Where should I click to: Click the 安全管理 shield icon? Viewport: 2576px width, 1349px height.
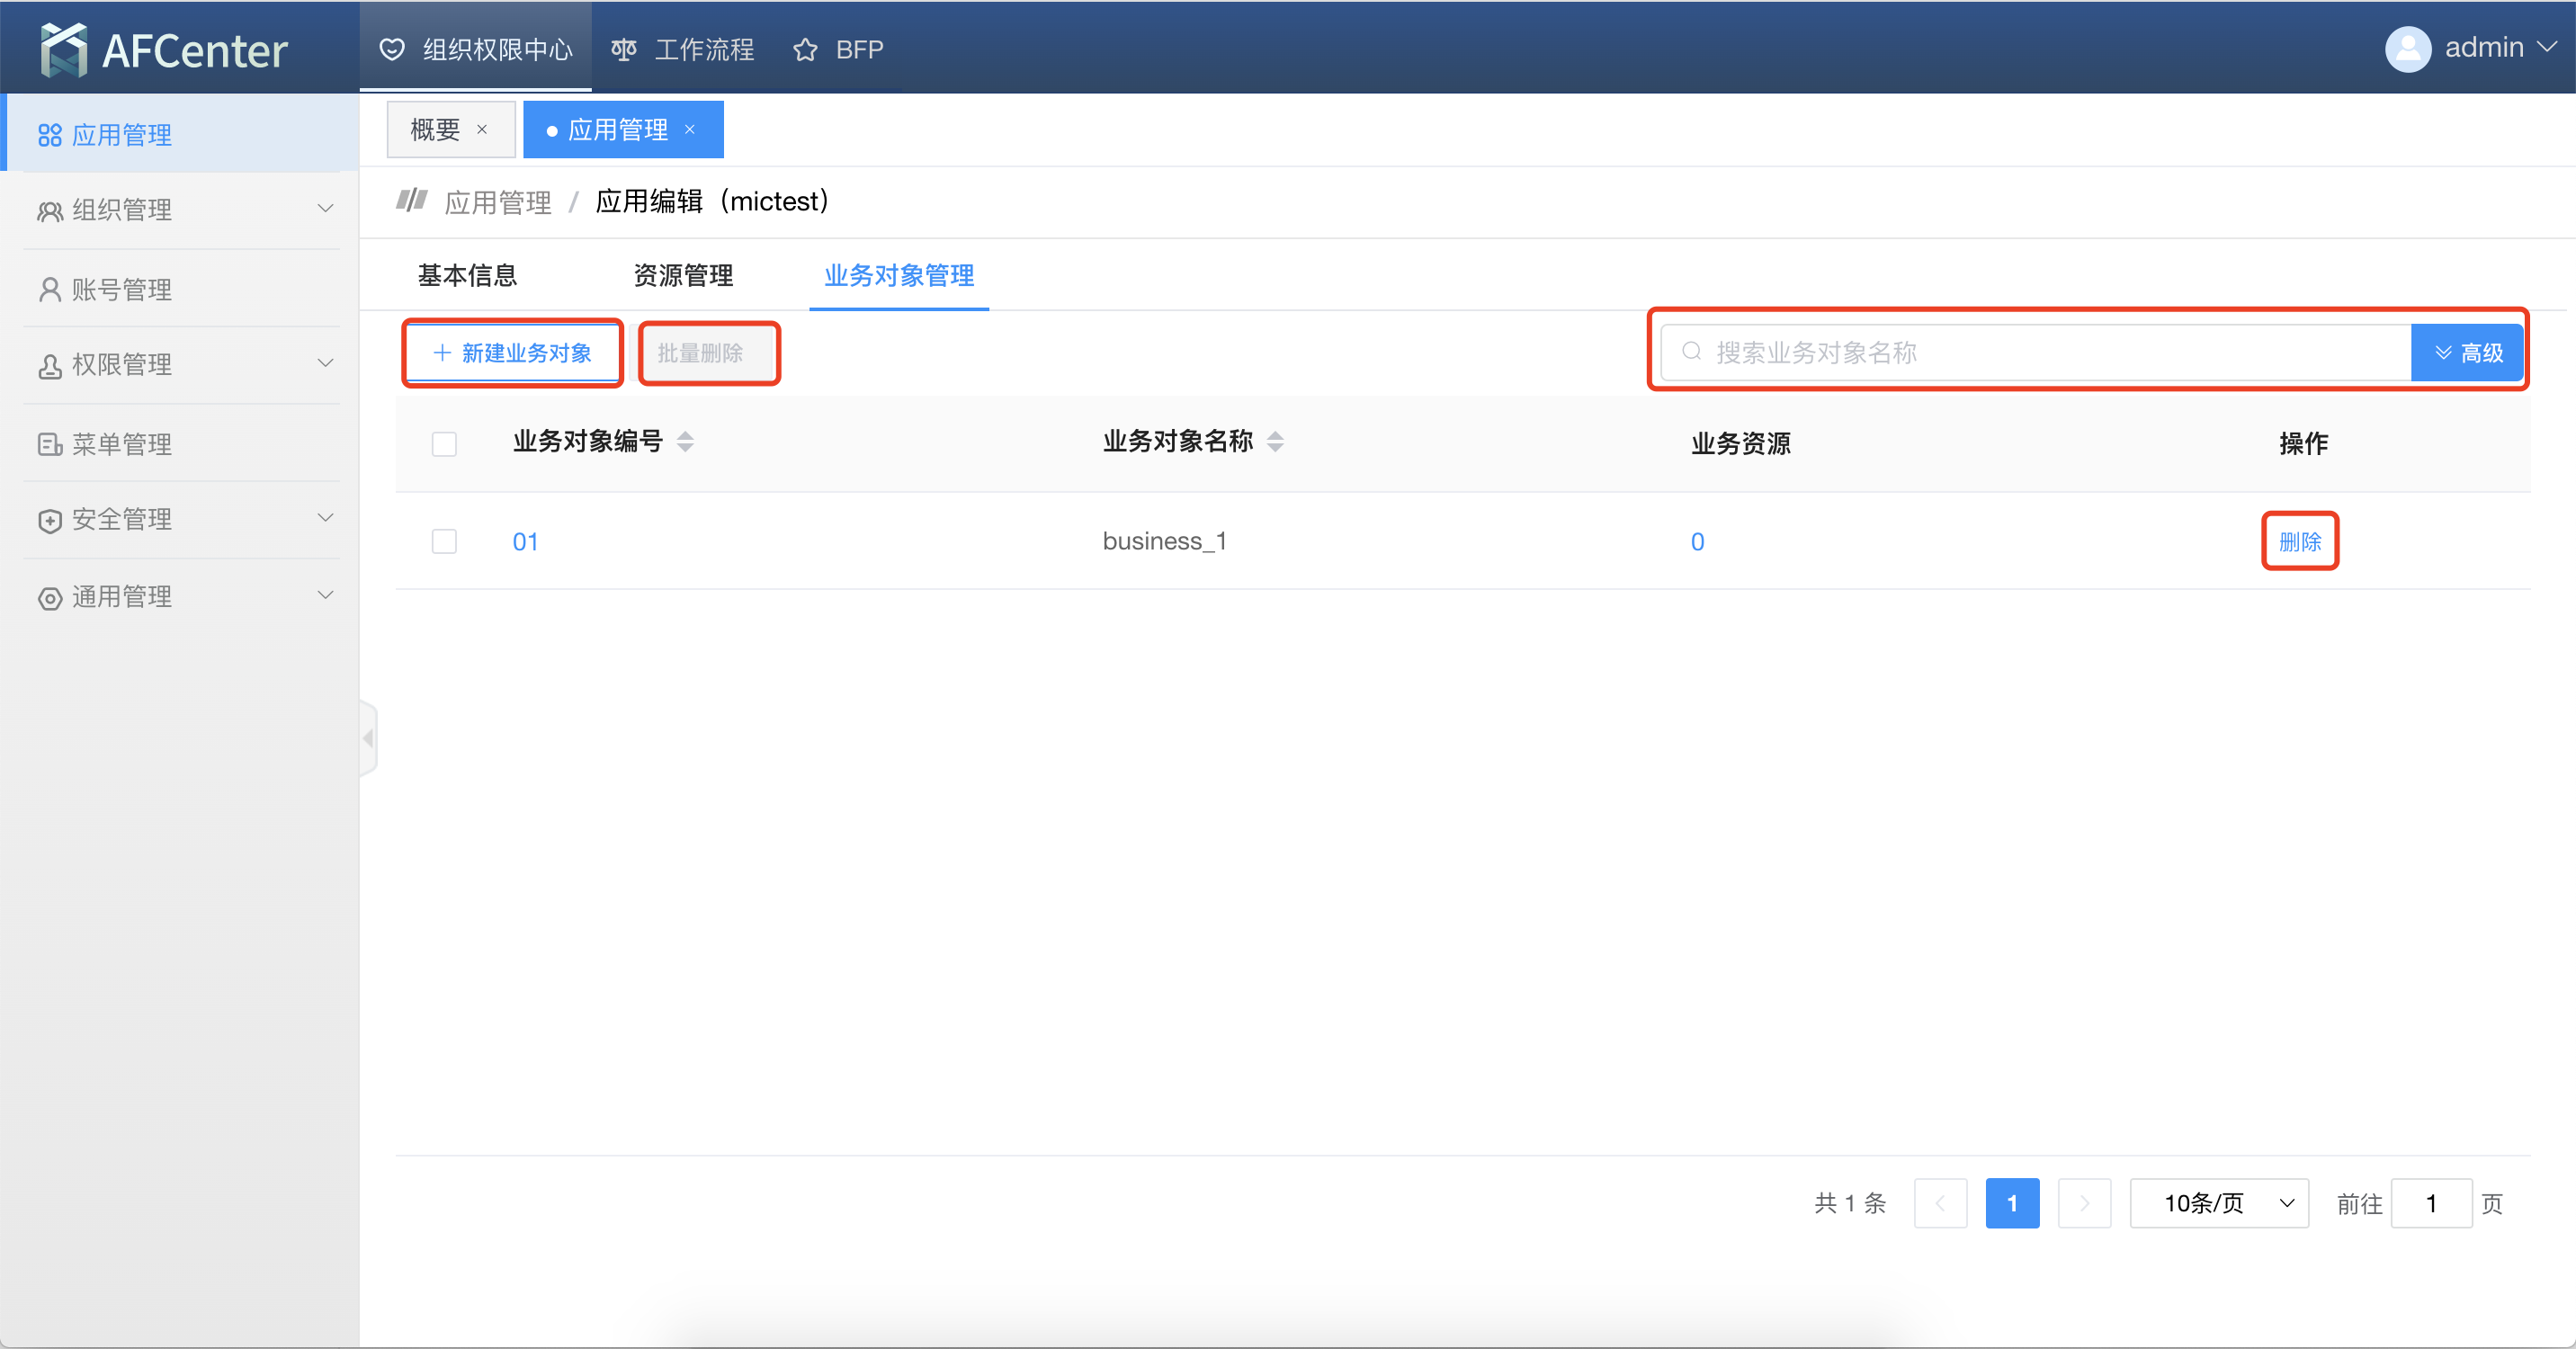point(49,521)
